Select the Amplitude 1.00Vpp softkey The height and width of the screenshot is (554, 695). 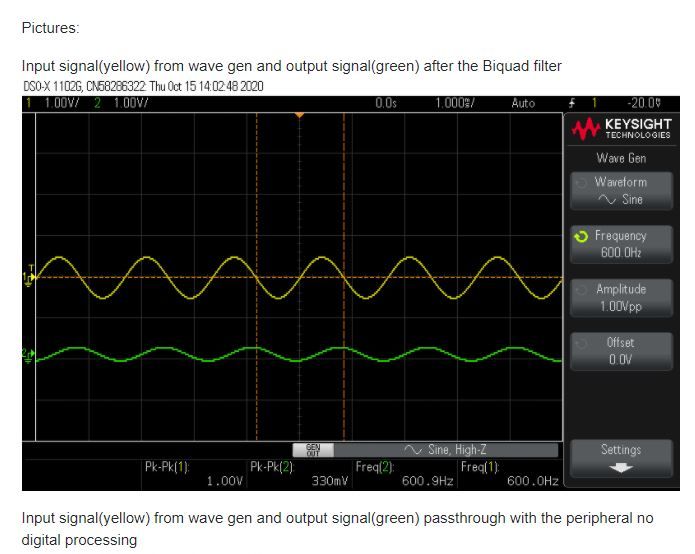point(621,298)
